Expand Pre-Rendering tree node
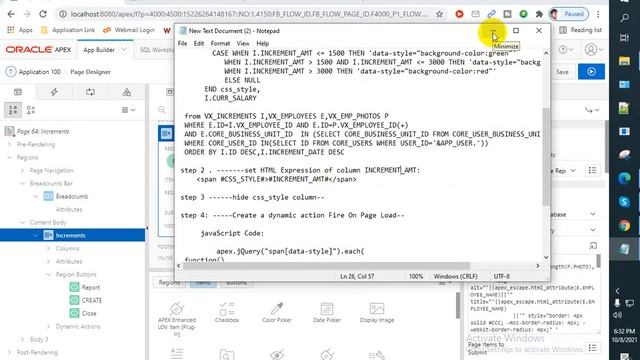 tap(10, 144)
